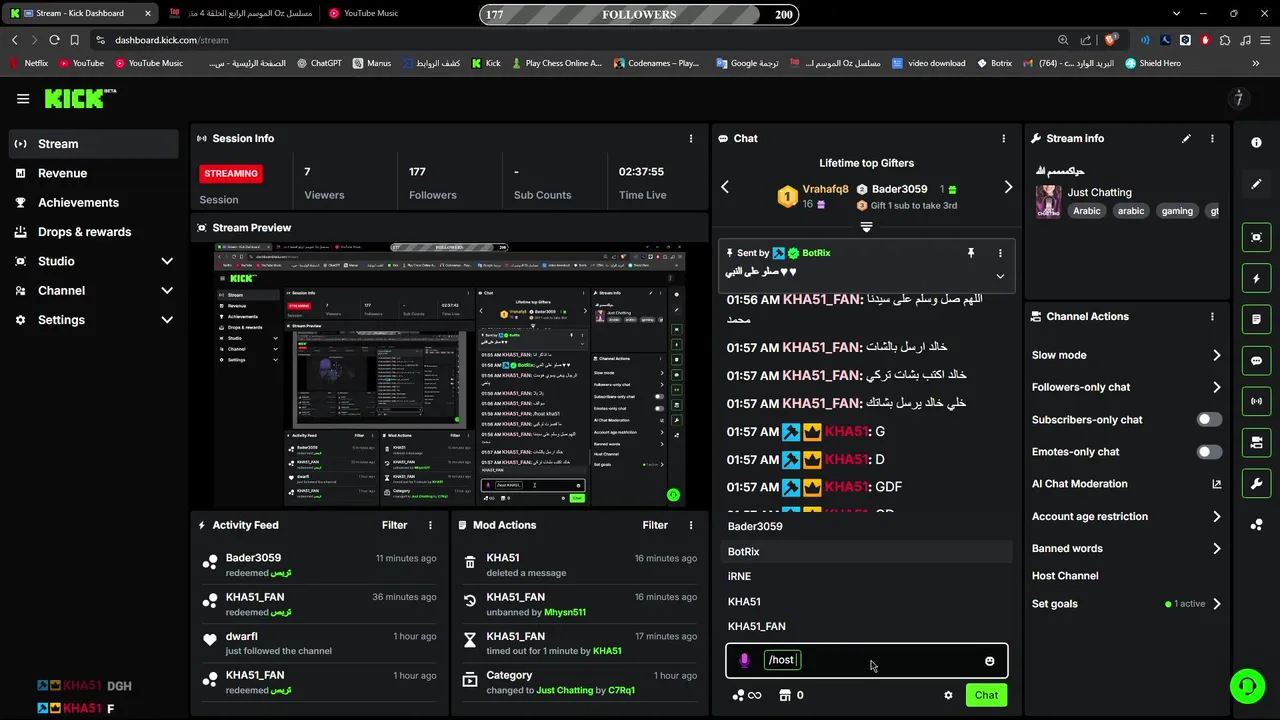Open the hamburger menu beside Kick logo
Screen dimensions: 1280x720
click(23, 98)
